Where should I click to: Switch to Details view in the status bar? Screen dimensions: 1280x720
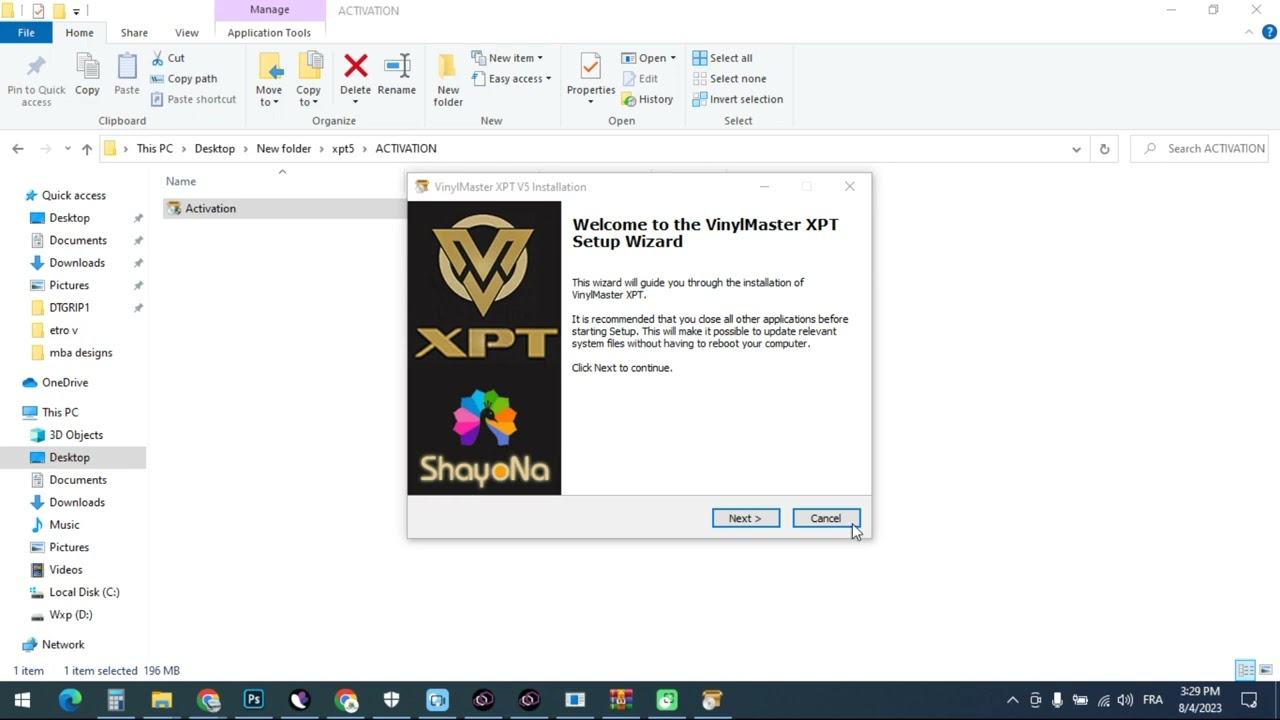click(1245, 670)
